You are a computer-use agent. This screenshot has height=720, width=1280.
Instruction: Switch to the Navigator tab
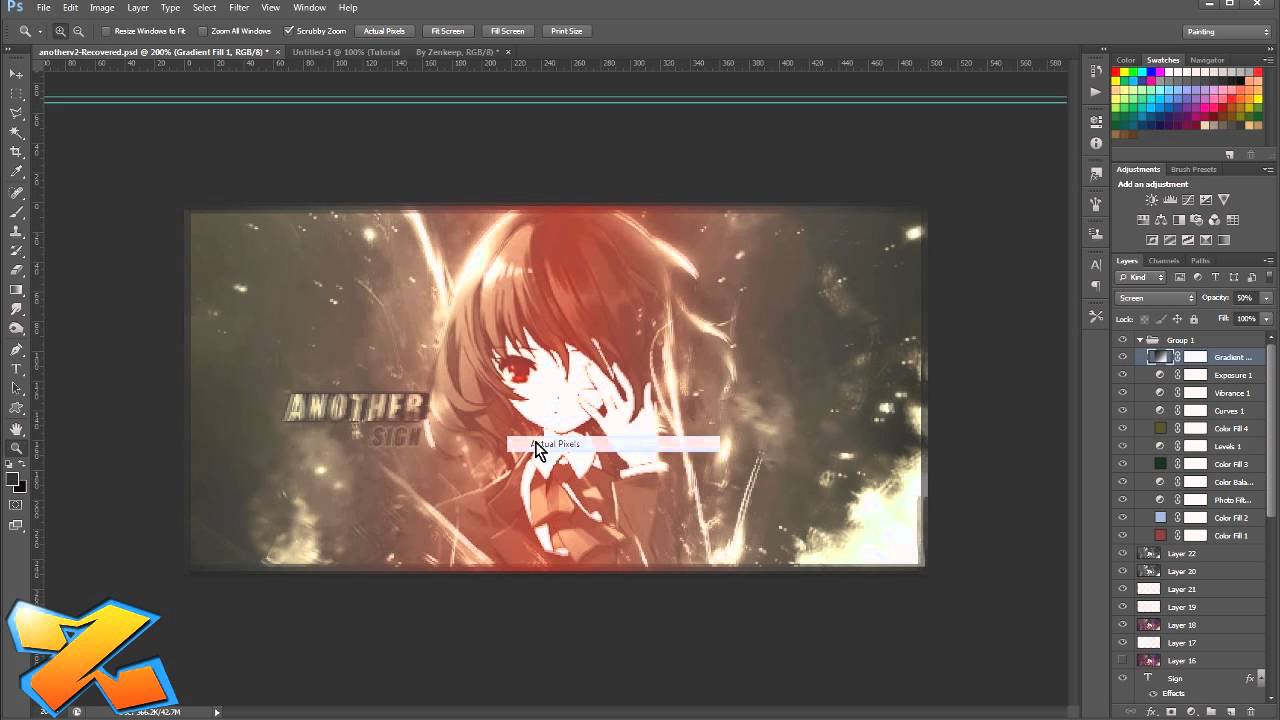[1207, 60]
